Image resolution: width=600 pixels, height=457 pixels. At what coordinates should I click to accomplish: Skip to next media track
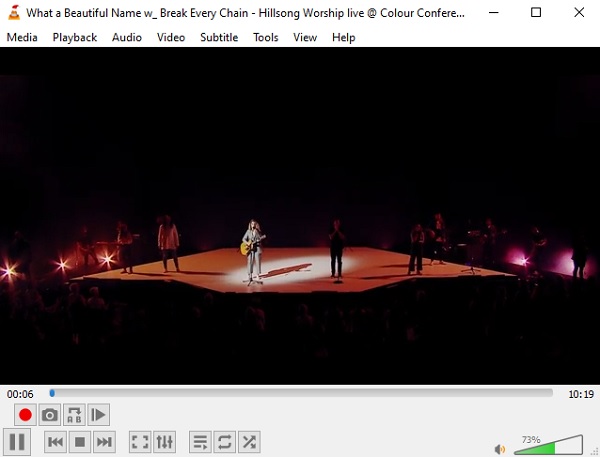(x=104, y=442)
